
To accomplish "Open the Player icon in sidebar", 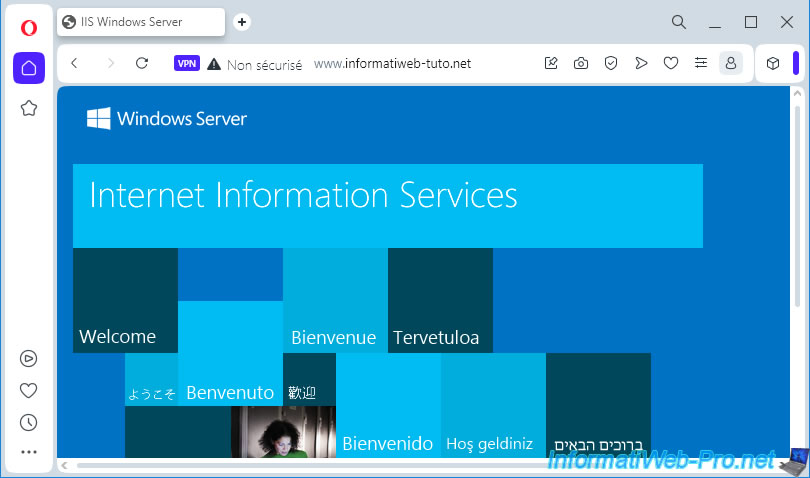I will click(28, 358).
